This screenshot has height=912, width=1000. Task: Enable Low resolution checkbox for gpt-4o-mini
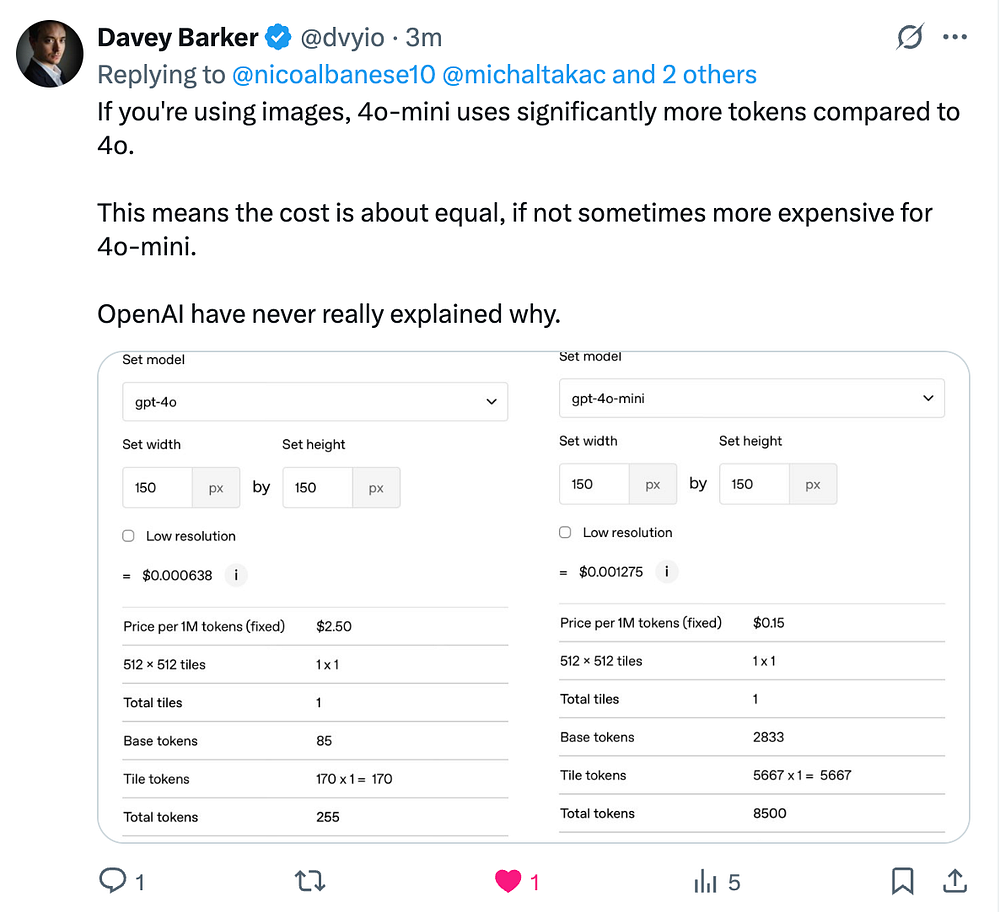tap(566, 532)
